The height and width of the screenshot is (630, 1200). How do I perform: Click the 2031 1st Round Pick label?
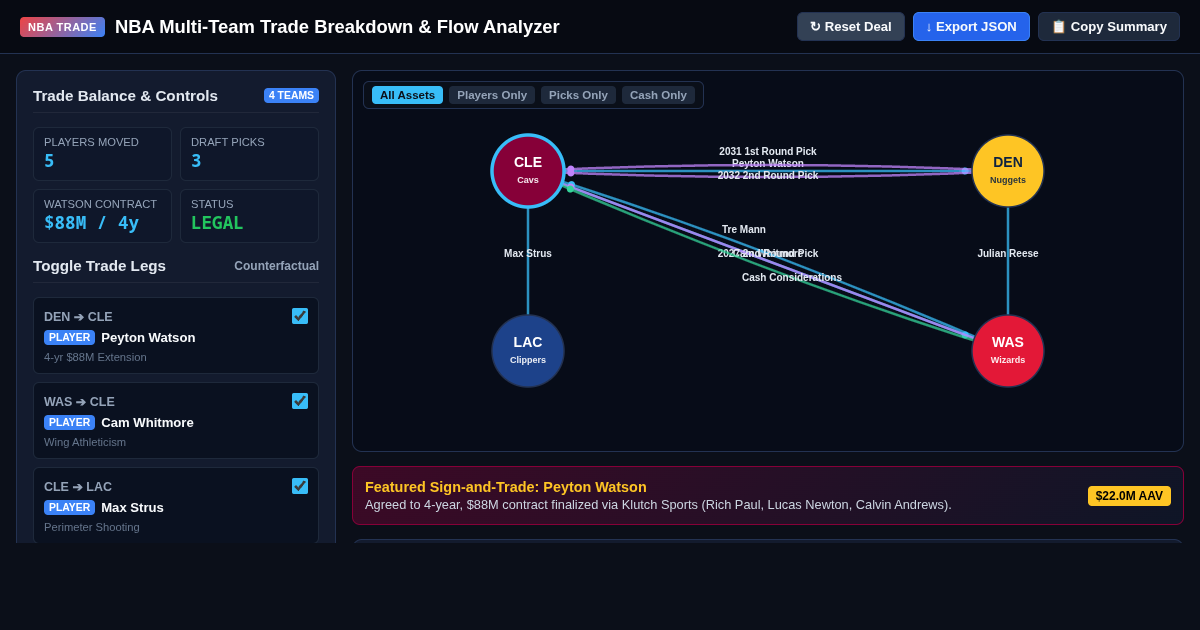[768, 152]
